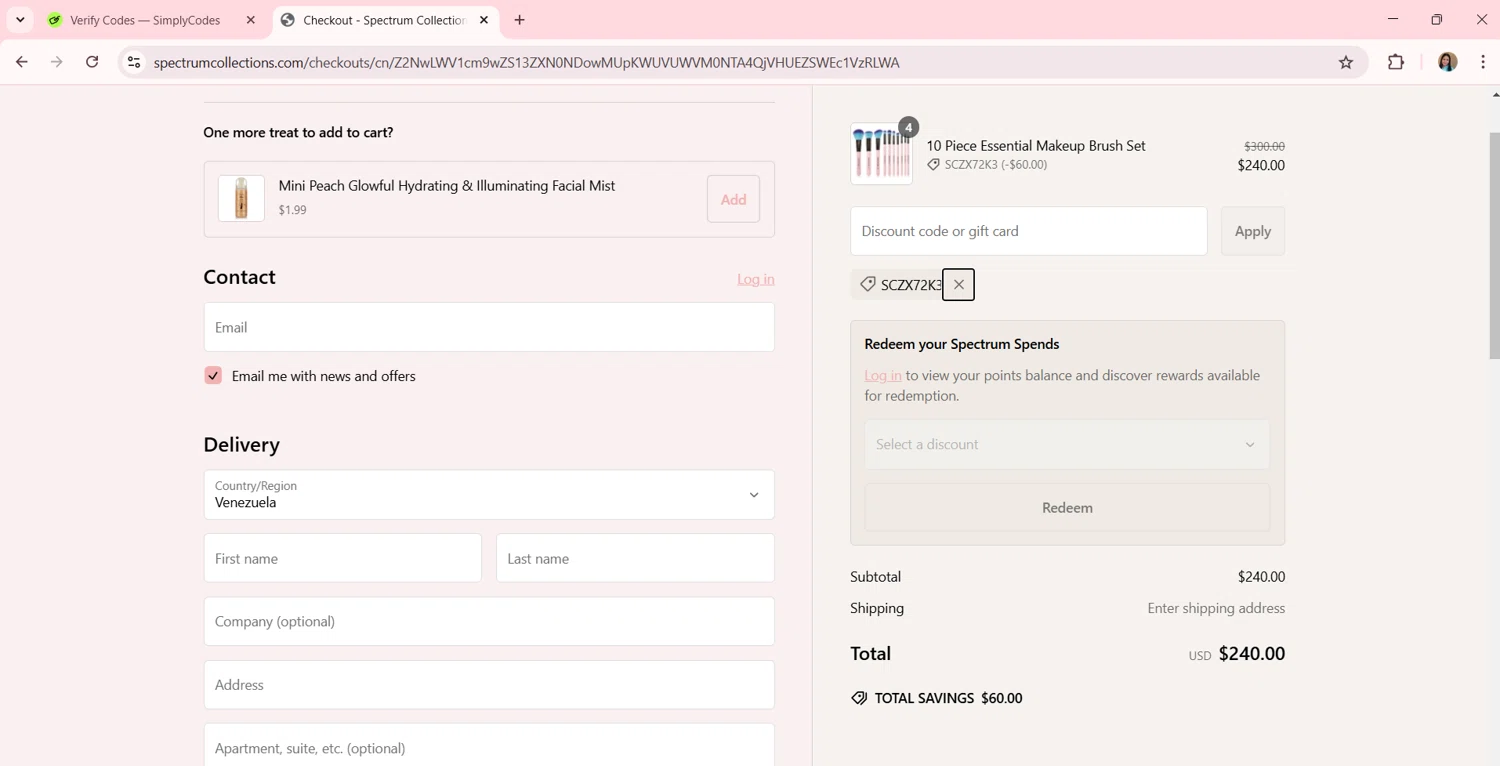Click the Enter shipping address text

click(x=1216, y=608)
